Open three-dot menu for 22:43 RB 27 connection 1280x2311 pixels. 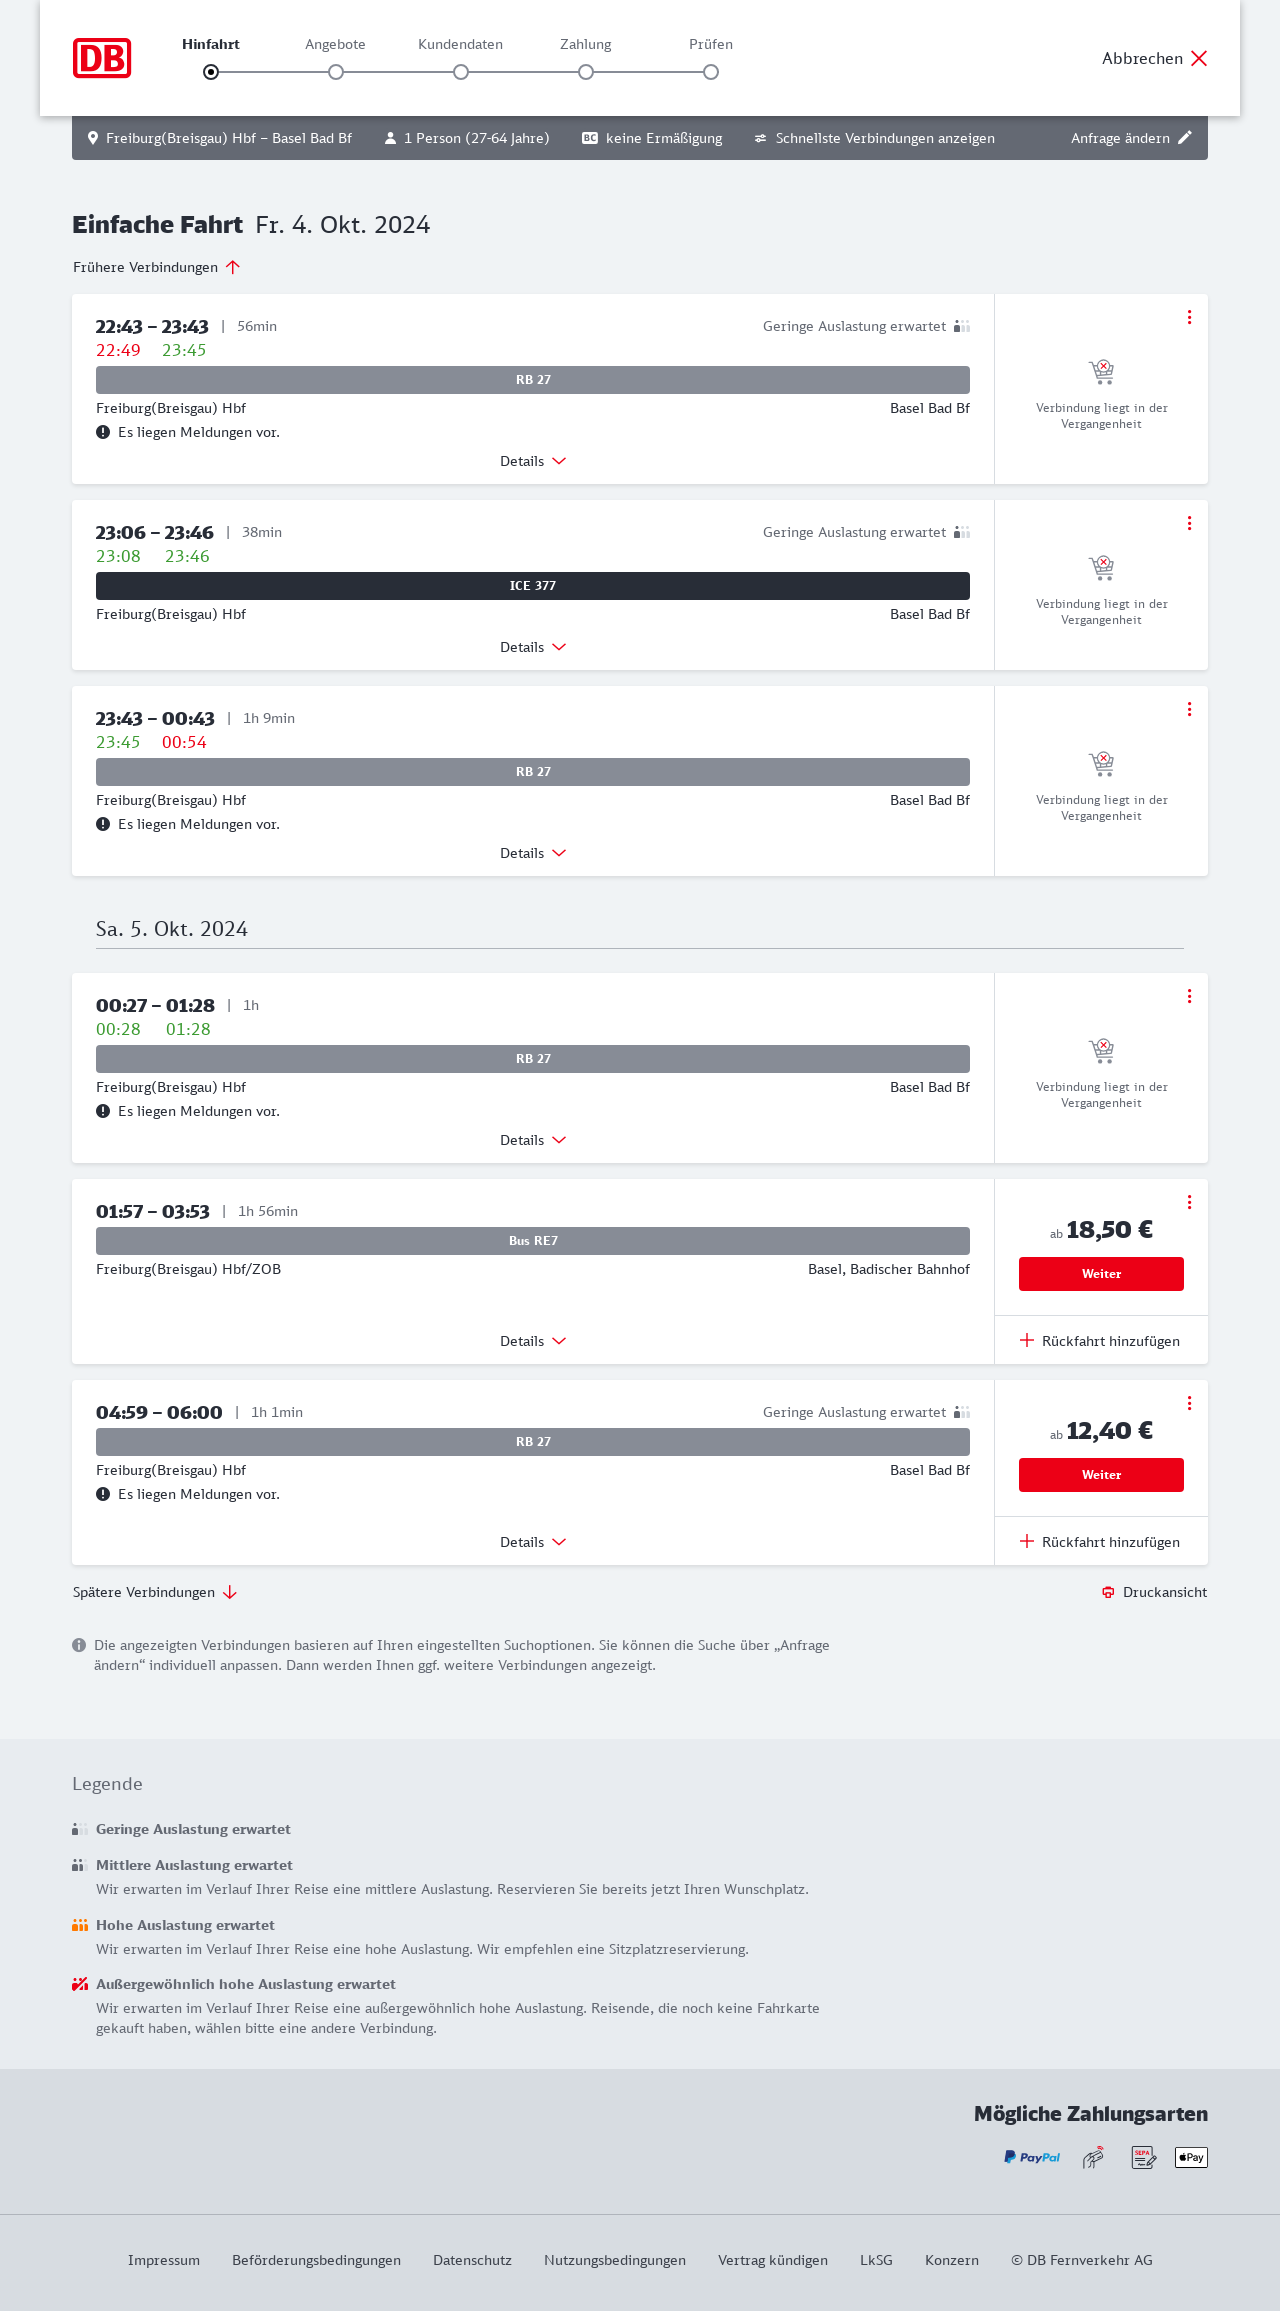(1189, 317)
